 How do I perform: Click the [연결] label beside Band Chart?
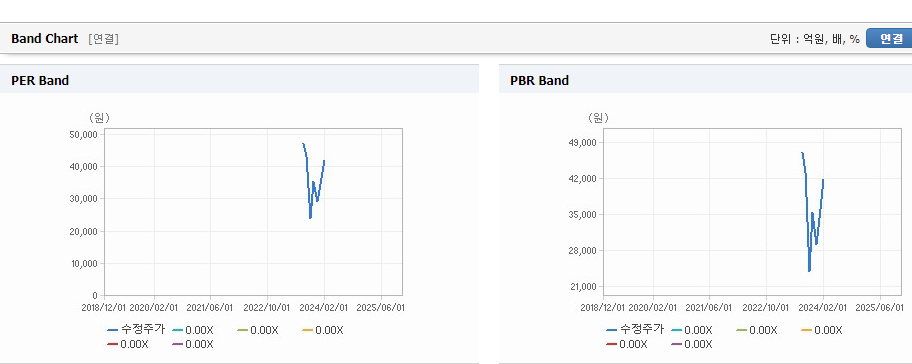[x=104, y=39]
